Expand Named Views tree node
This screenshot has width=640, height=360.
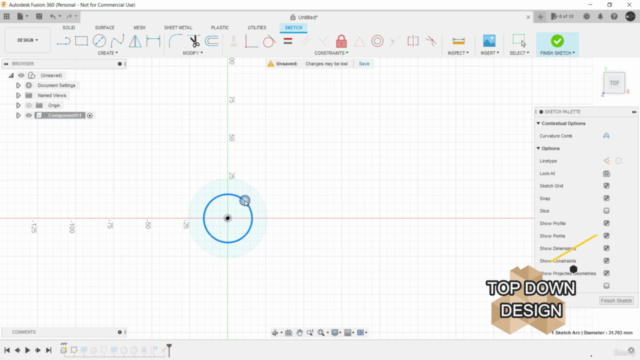(x=18, y=96)
